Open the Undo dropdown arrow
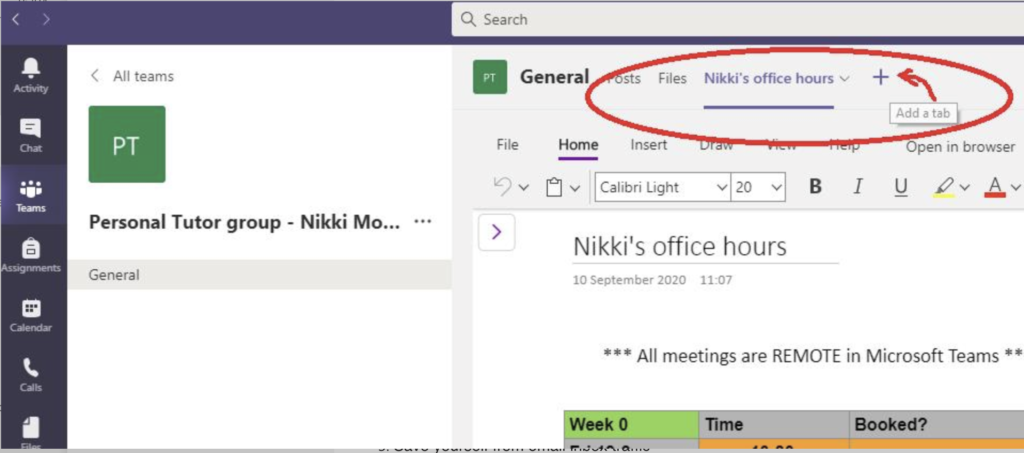1024x453 pixels. click(523, 188)
